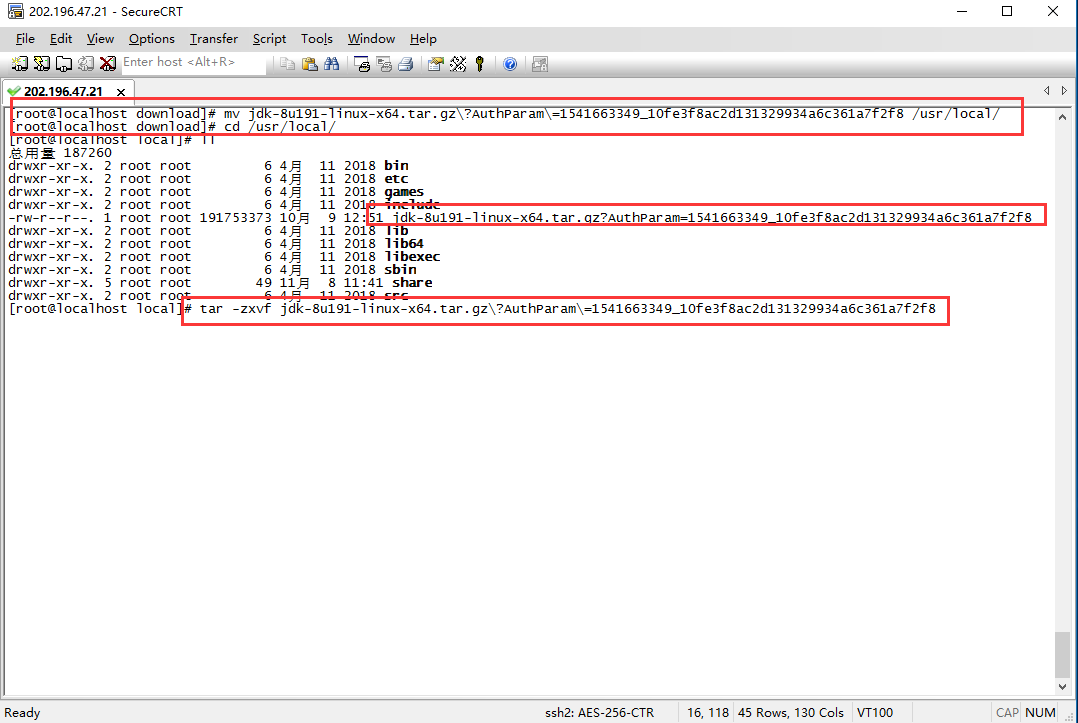Open the Transfer menu
Viewport: 1078px width, 723px height.
coord(214,38)
